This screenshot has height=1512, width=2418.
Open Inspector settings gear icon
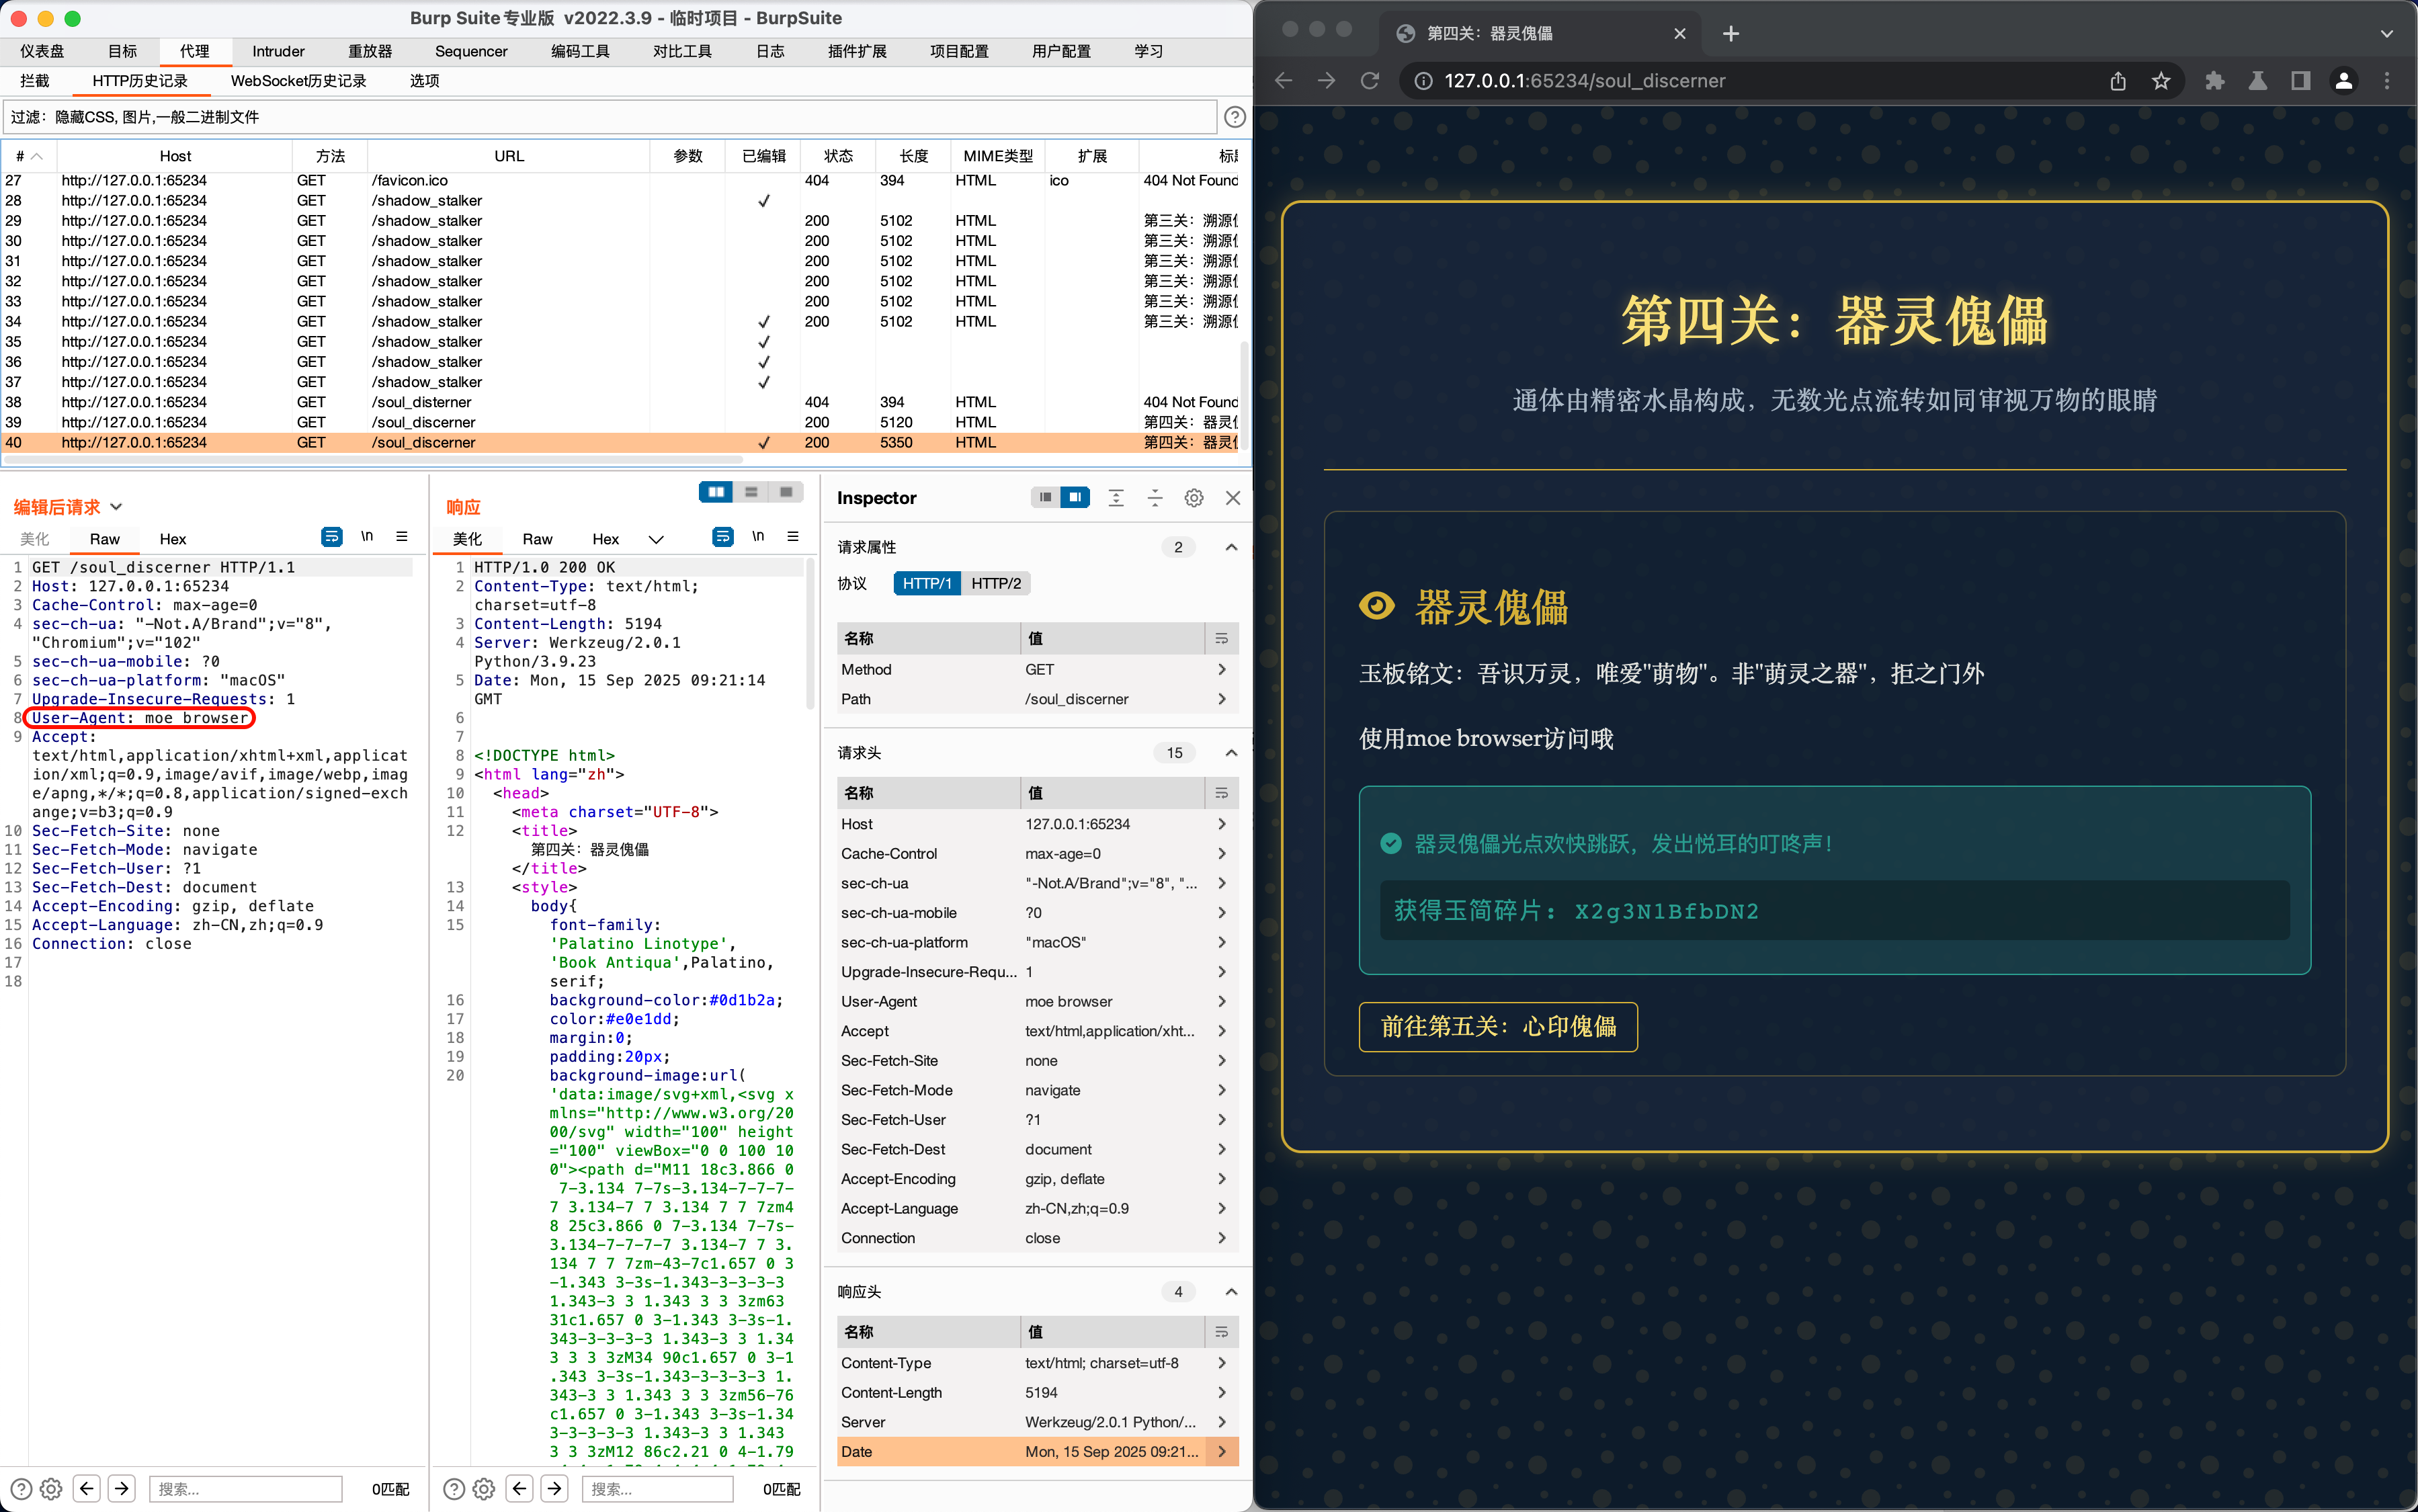click(1193, 498)
